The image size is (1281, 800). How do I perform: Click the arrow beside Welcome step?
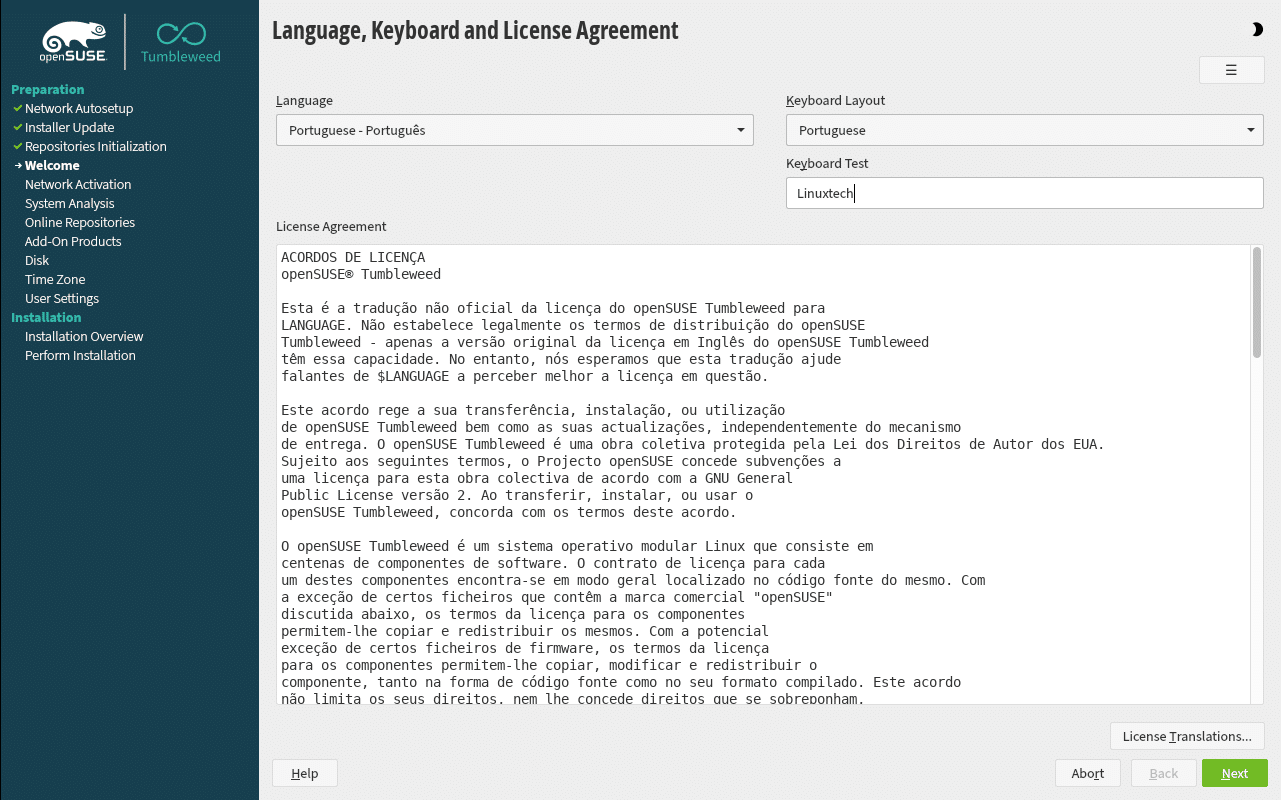pyautogui.click(x=18, y=165)
